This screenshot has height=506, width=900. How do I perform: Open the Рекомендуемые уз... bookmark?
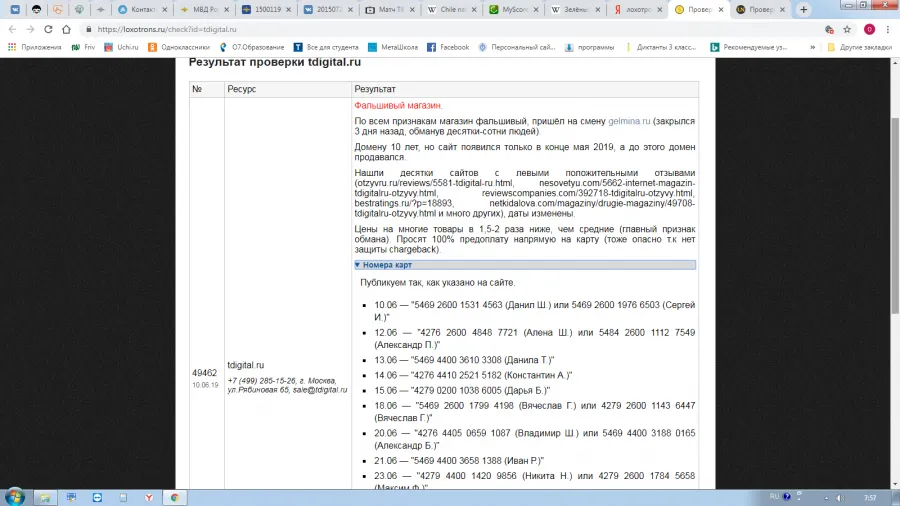(748, 47)
